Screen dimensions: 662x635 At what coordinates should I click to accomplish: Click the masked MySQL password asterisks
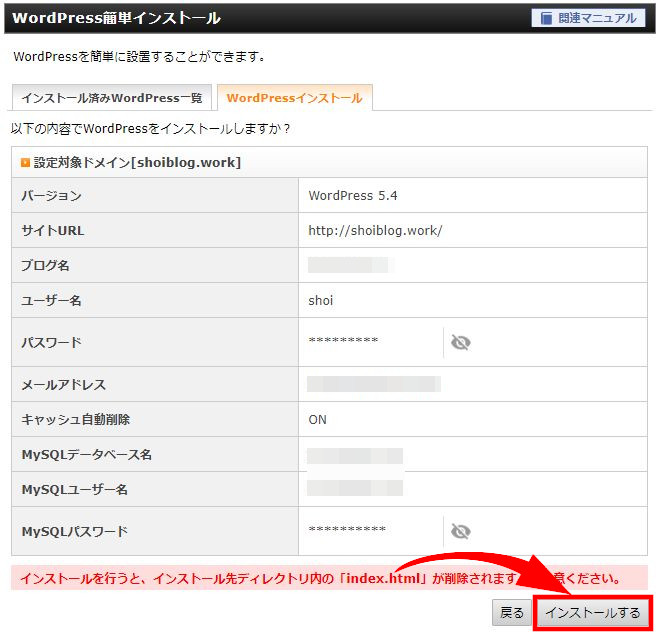347,529
